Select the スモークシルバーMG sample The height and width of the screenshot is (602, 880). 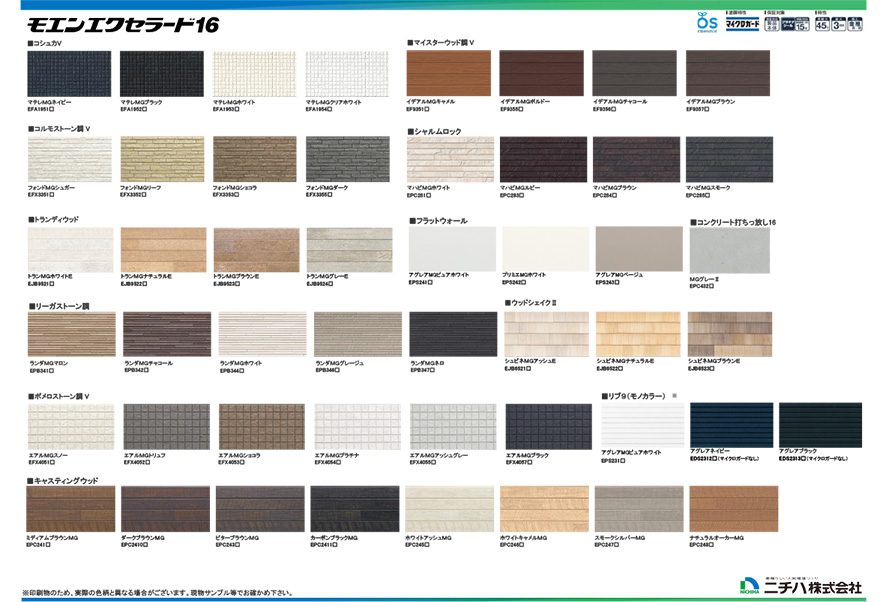tap(639, 509)
